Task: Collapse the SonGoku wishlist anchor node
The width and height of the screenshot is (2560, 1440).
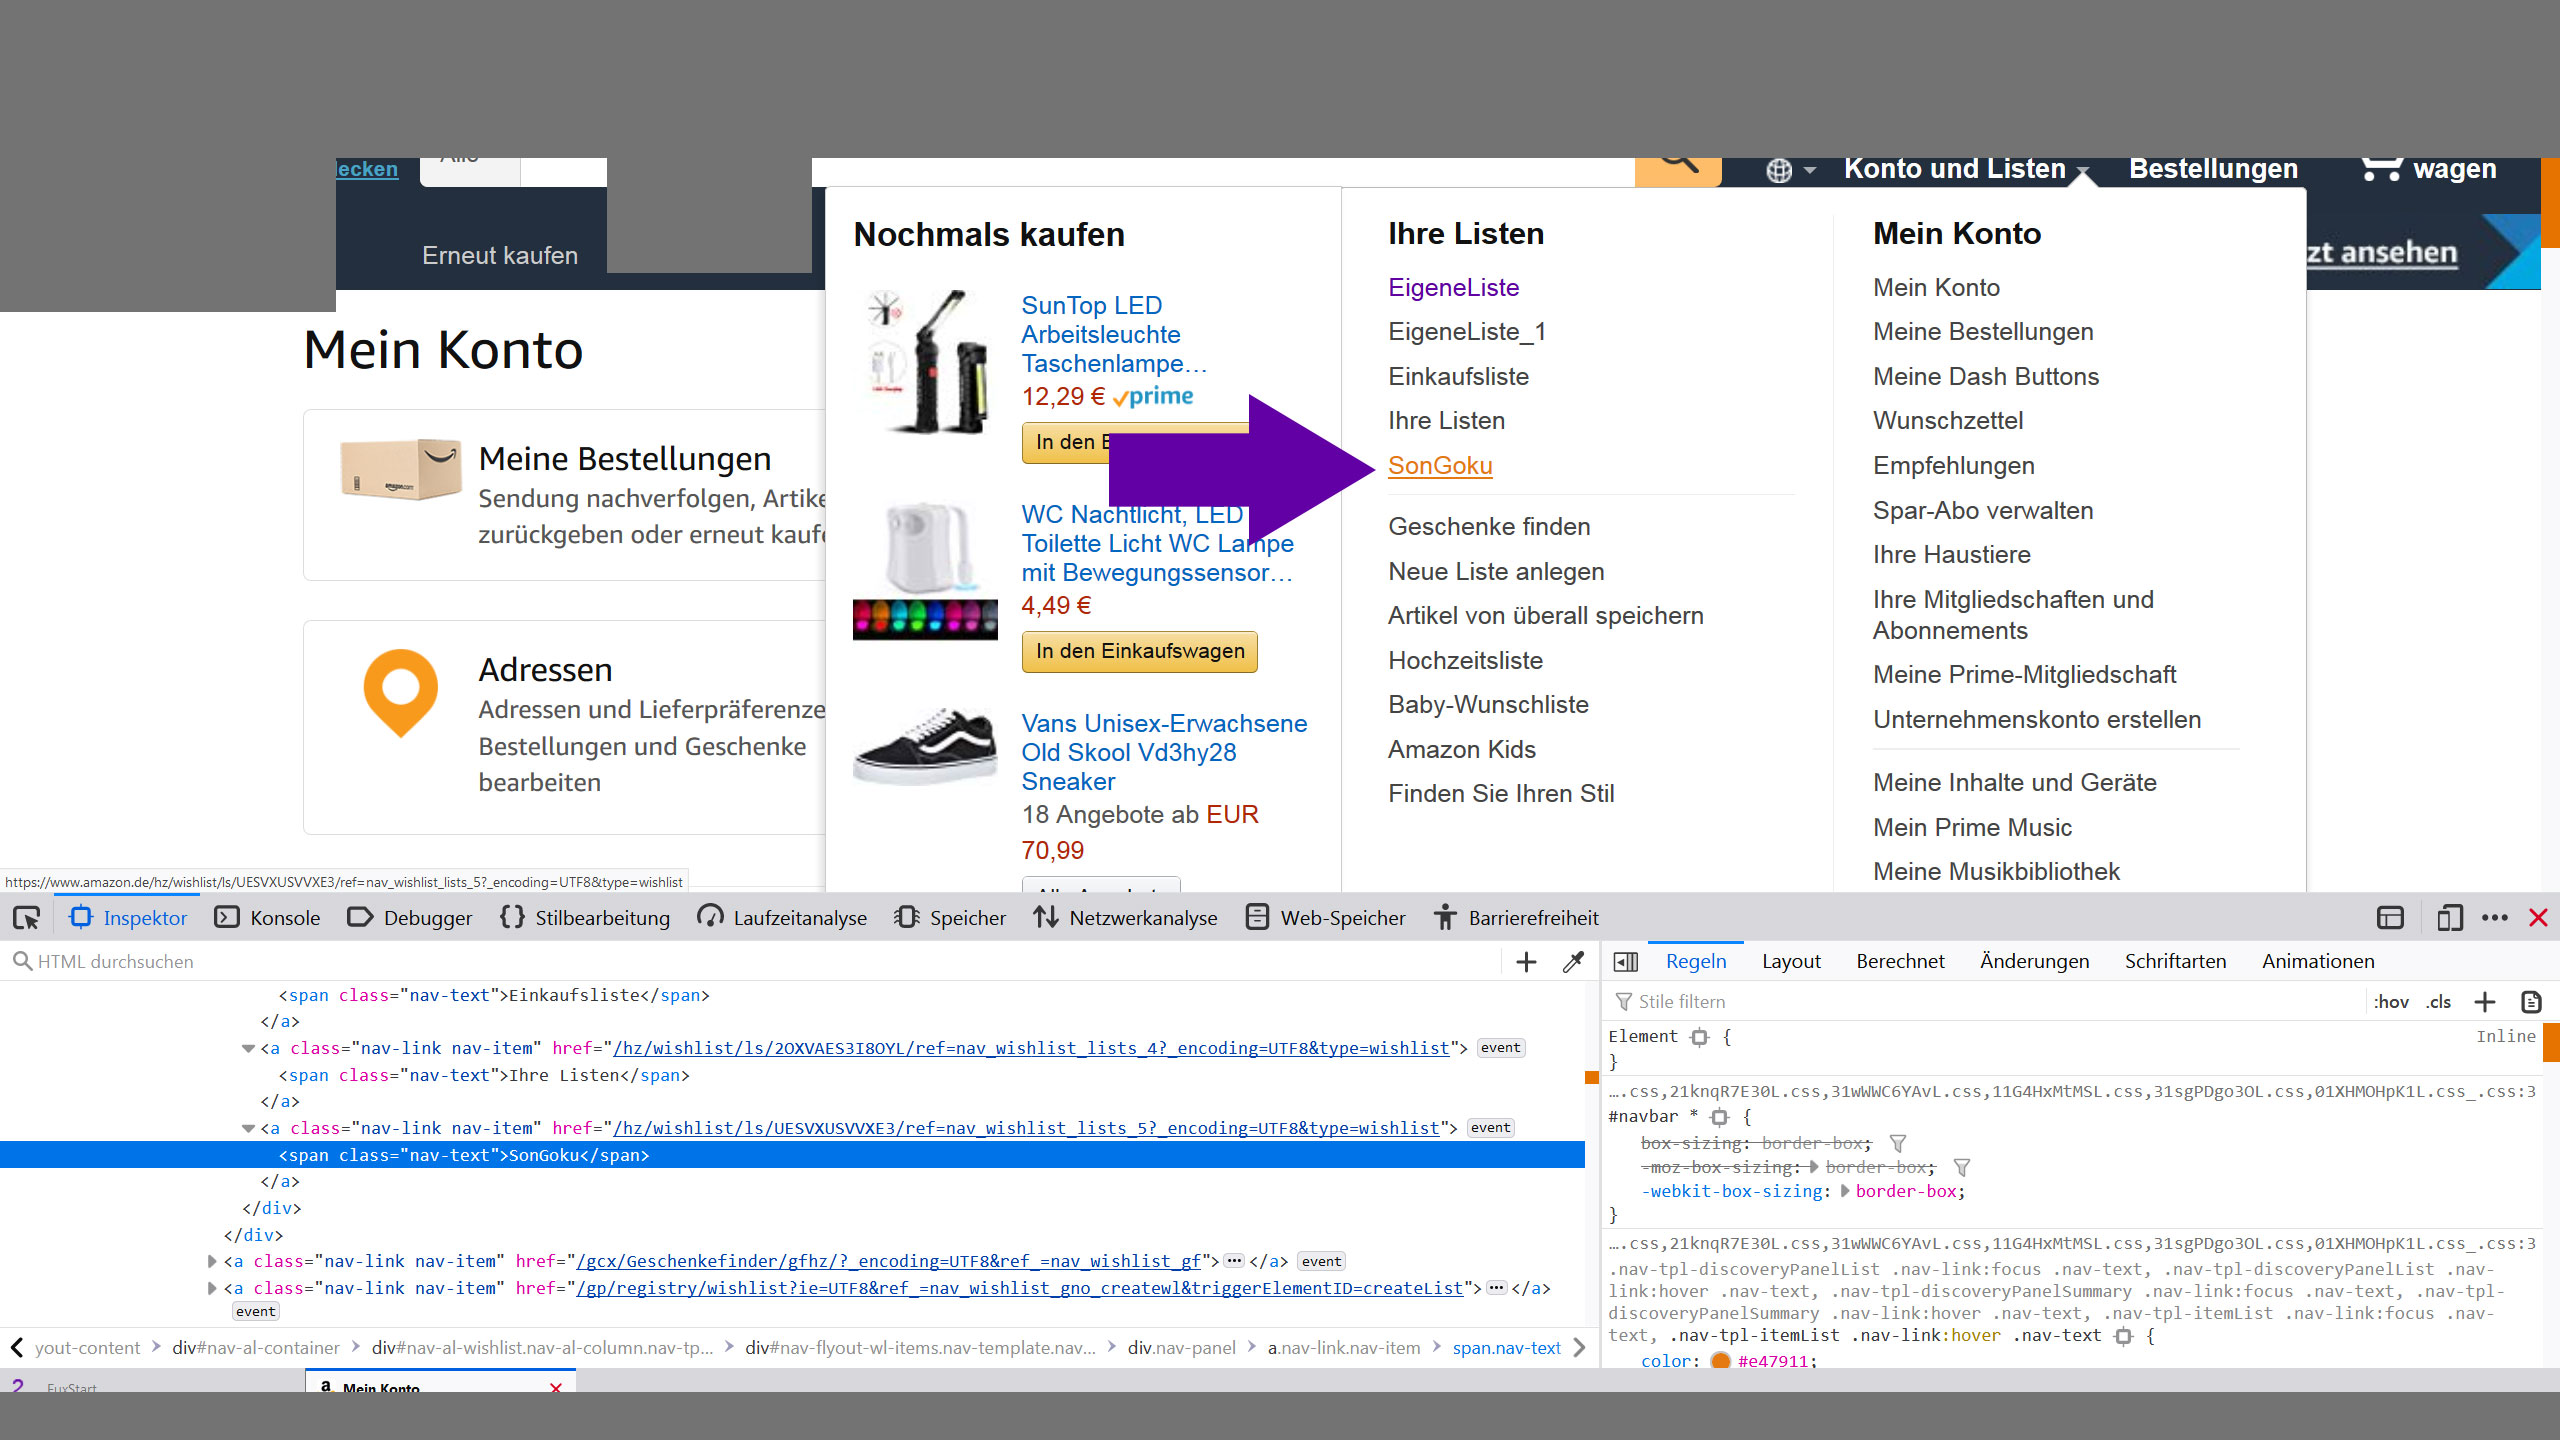Action: (248, 1128)
